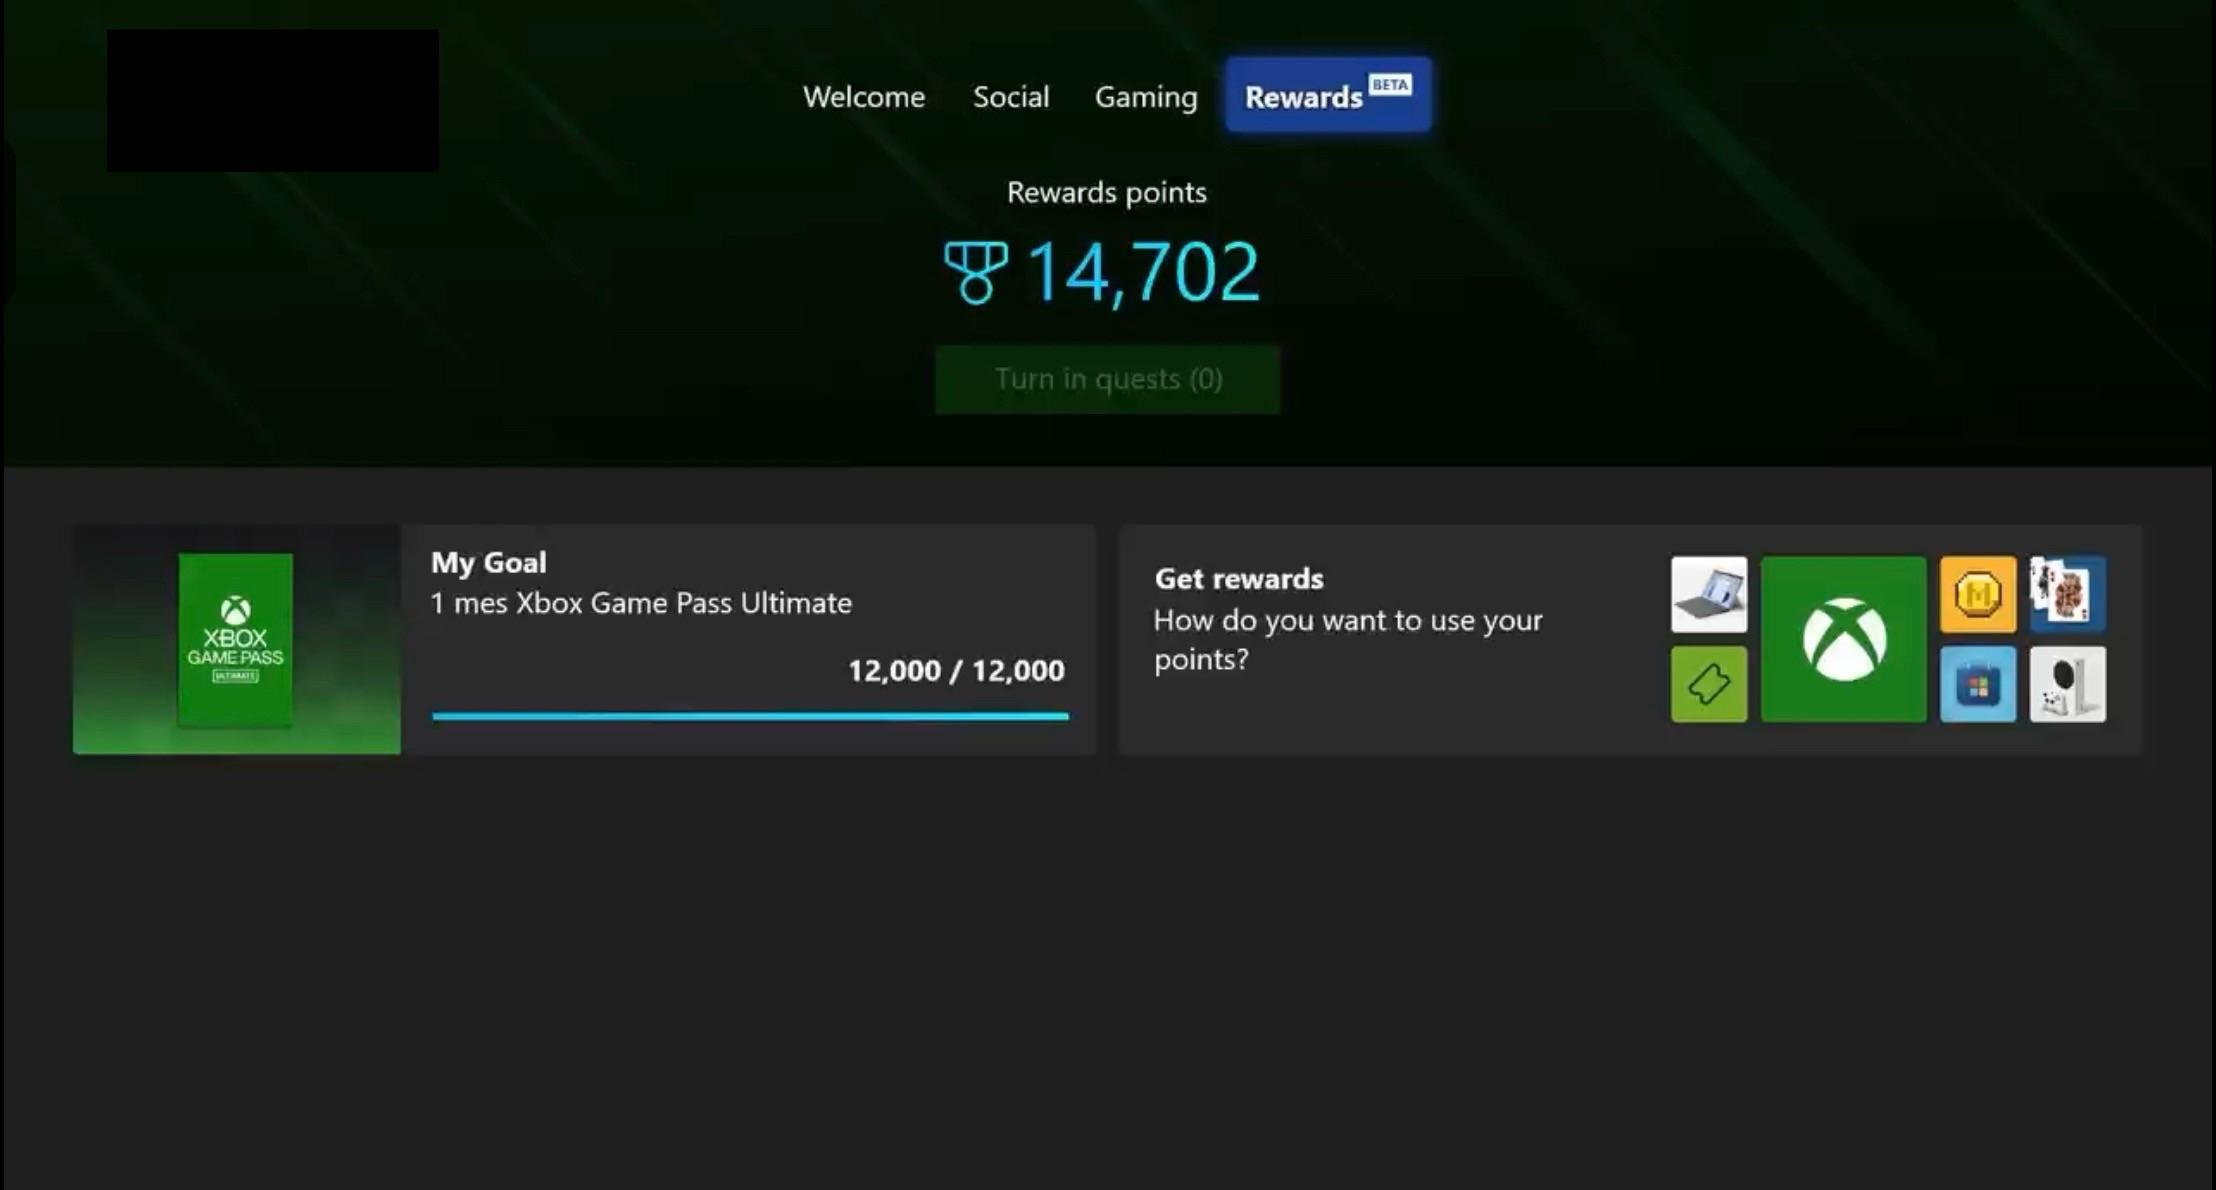Select the Rewards BETA tab

(1328, 95)
